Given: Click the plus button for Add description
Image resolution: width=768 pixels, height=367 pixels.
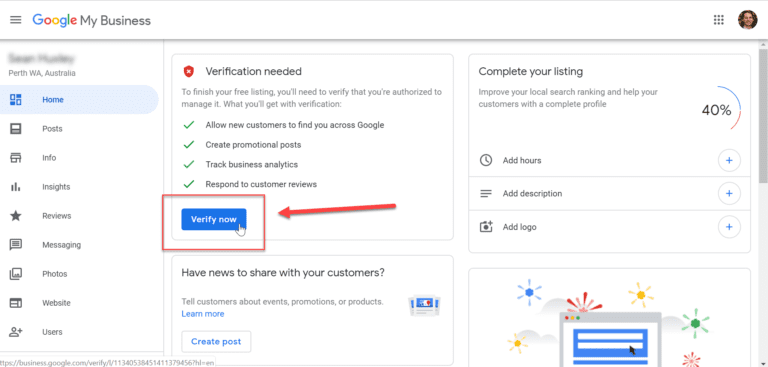Looking at the screenshot, I should (729, 194).
